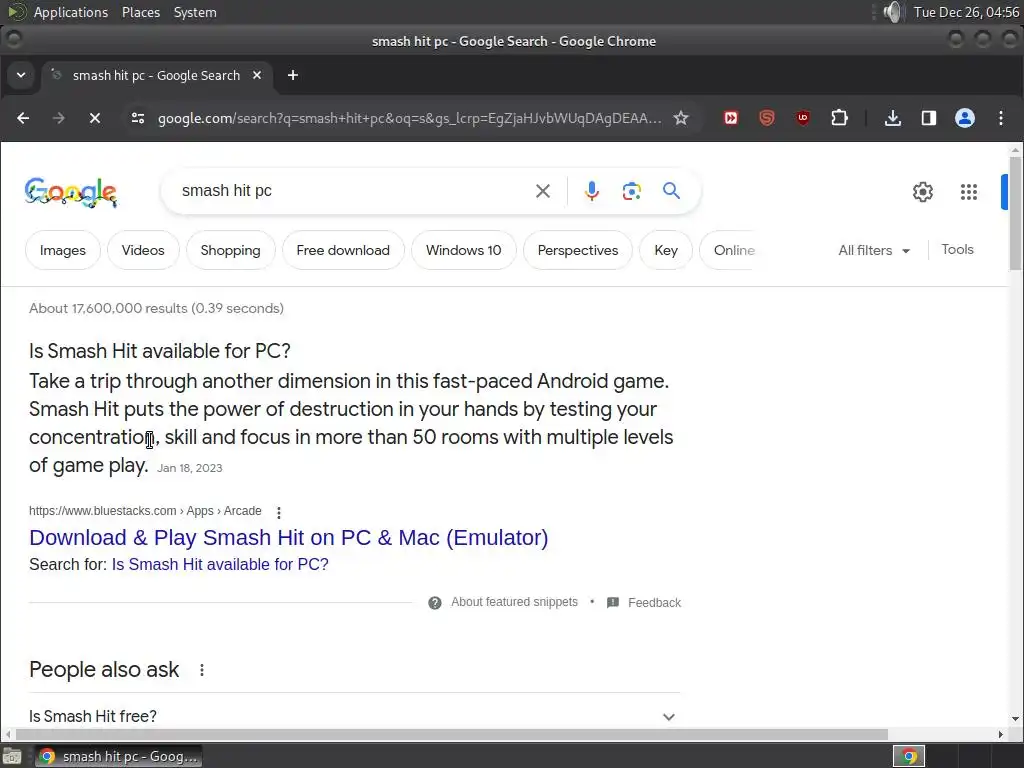
Task: Click in the Google search field
Action: pyautogui.click(x=353, y=191)
